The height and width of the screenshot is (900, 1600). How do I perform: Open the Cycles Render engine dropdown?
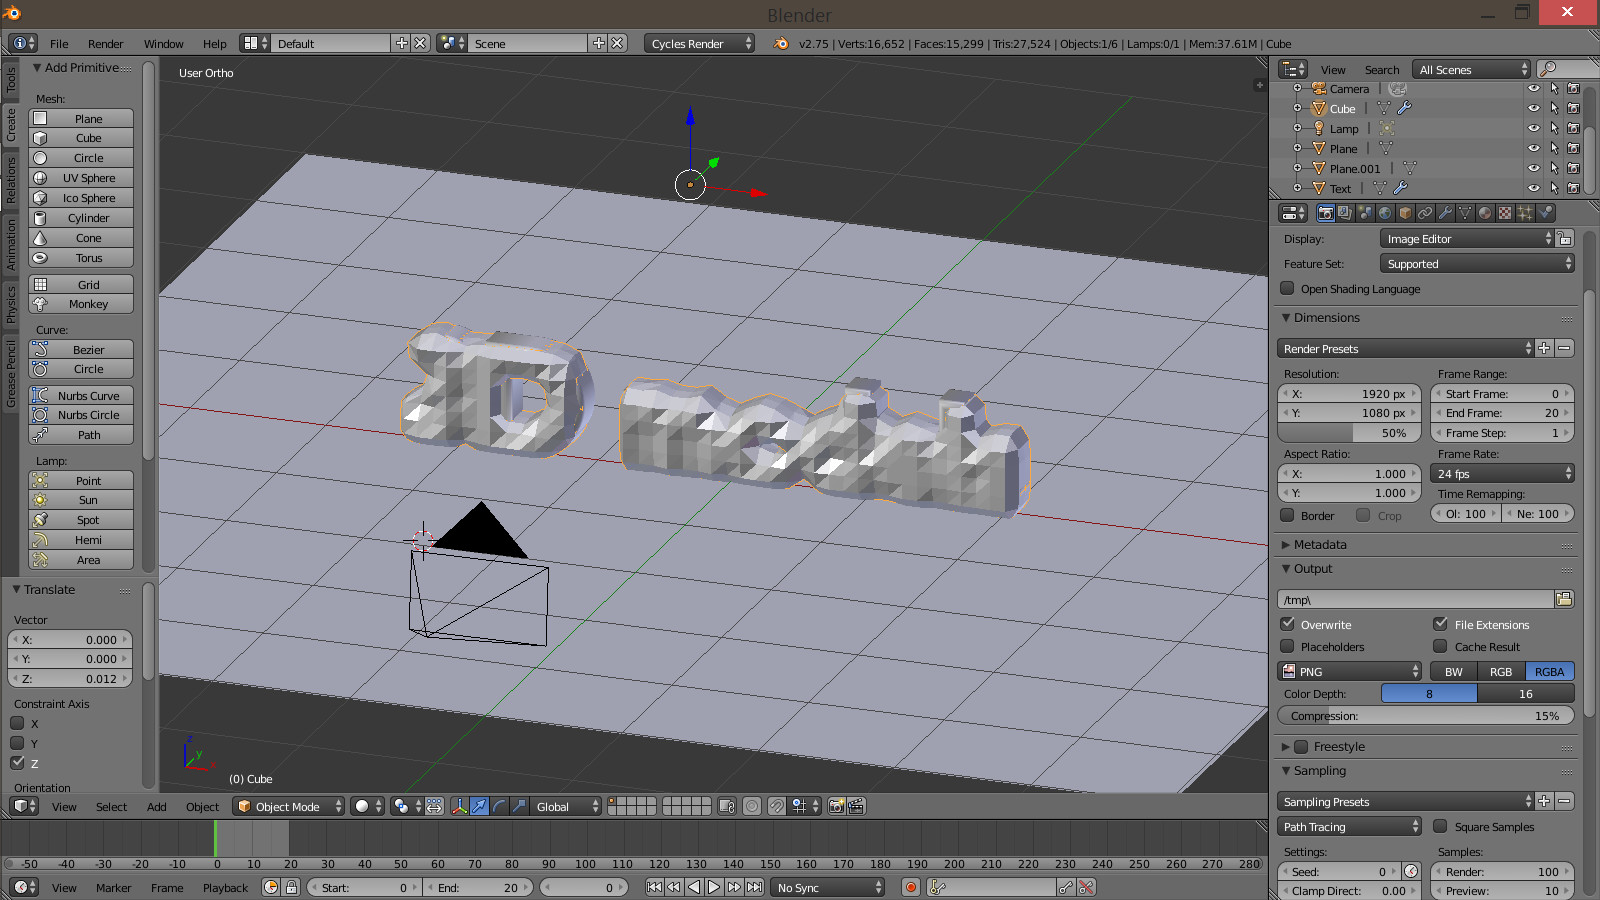click(x=700, y=43)
